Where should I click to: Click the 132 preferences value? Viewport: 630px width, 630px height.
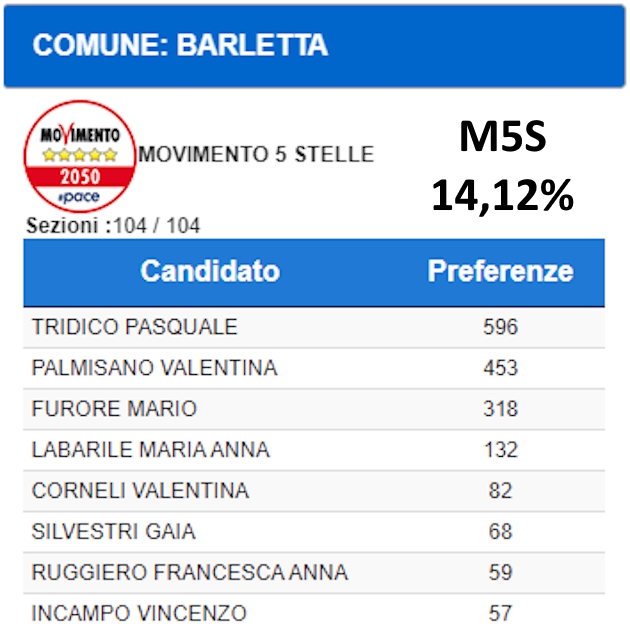[501, 450]
